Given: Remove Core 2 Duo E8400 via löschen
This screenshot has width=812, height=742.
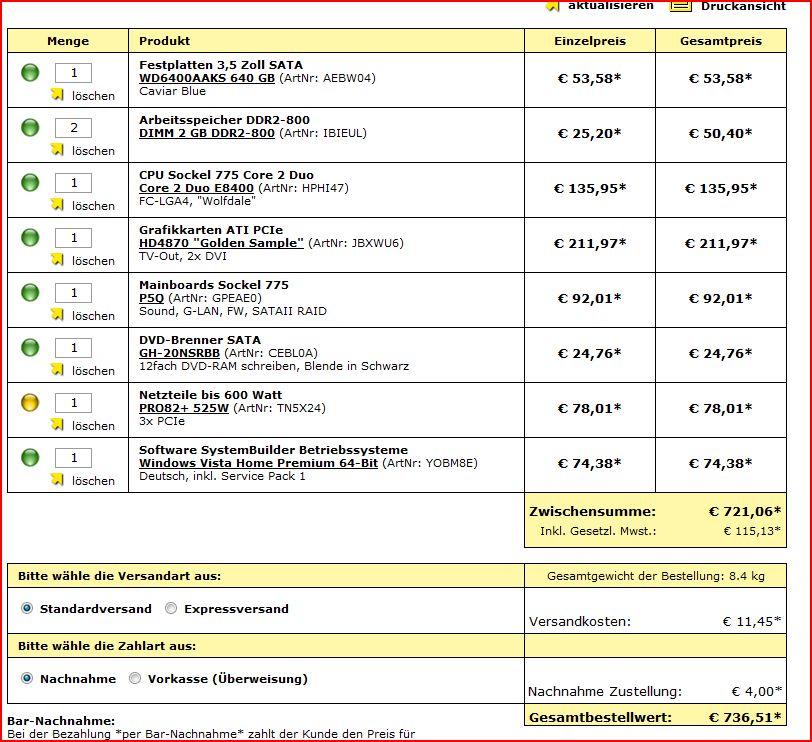Looking at the screenshot, I should click(93, 206).
